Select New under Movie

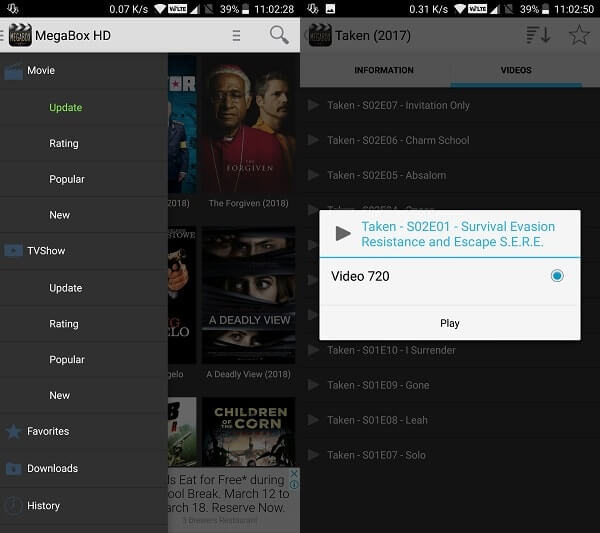84,215
